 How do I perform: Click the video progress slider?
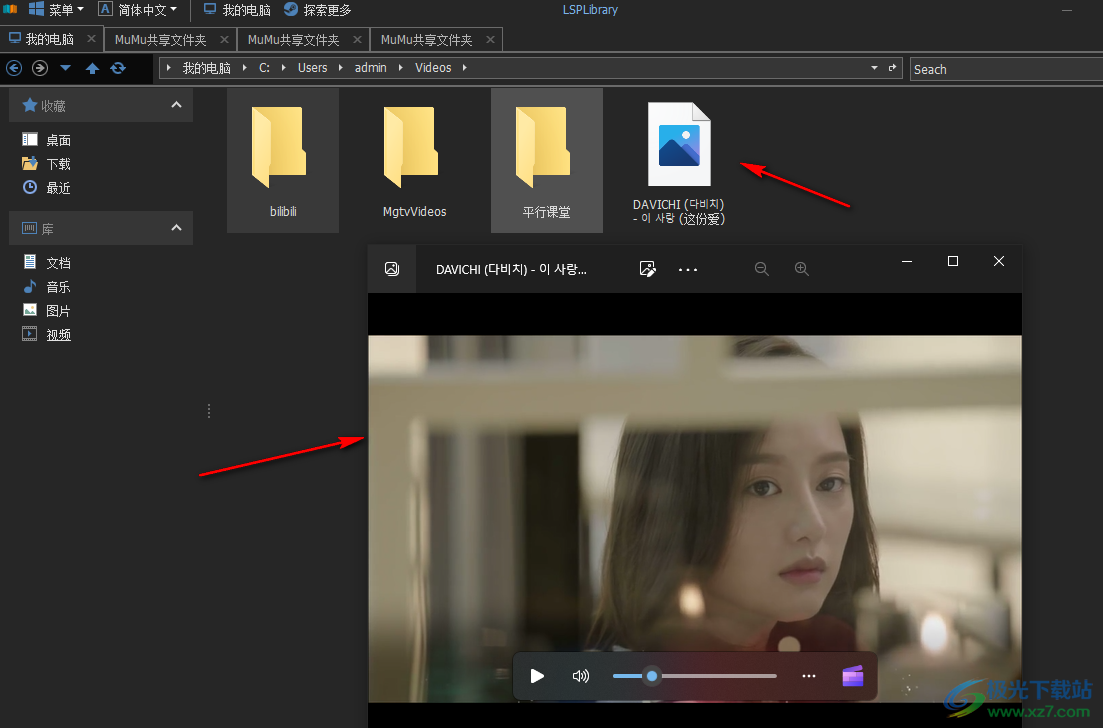(x=694, y=676)
